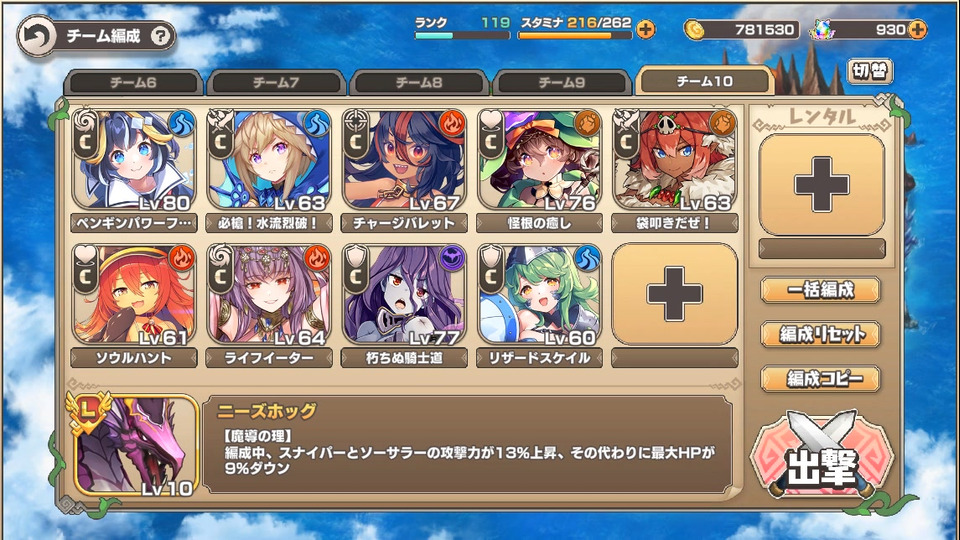Viewport: 960px width, 540px height.
Task: Add a rental unit with the plus
Action: pos(822,184)
